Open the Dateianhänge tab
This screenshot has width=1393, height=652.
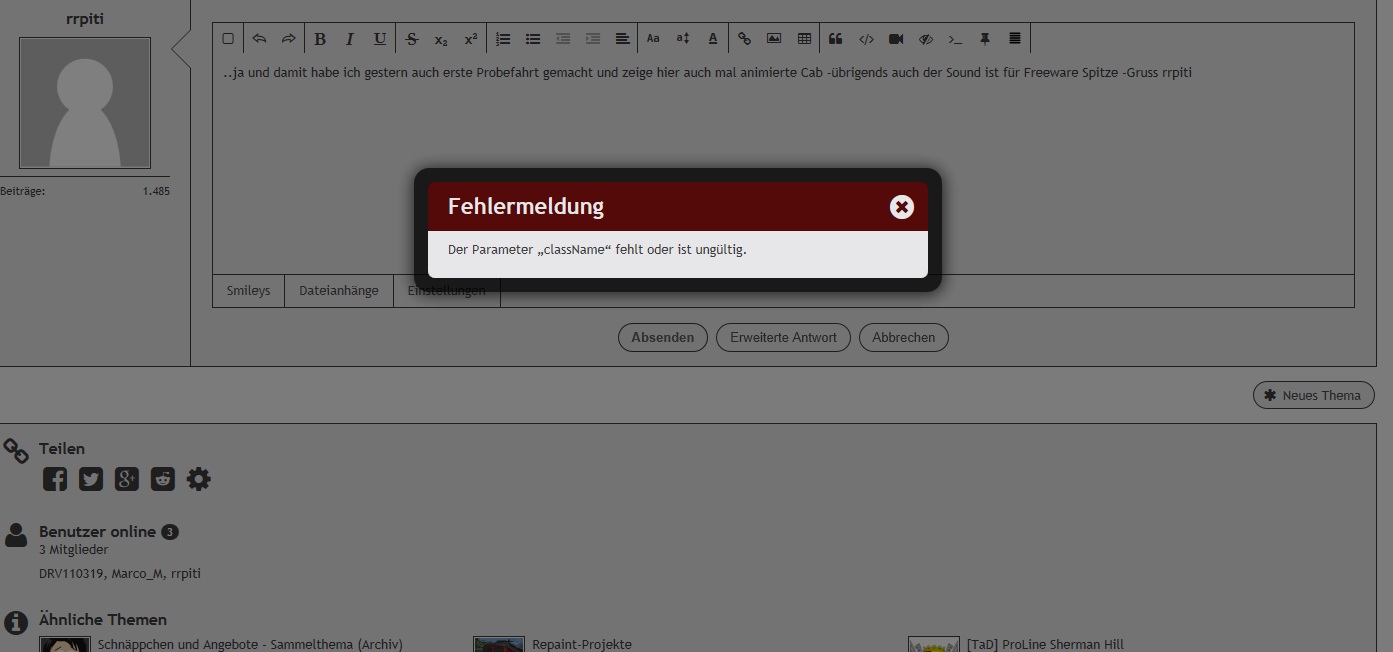coord(339,291)
